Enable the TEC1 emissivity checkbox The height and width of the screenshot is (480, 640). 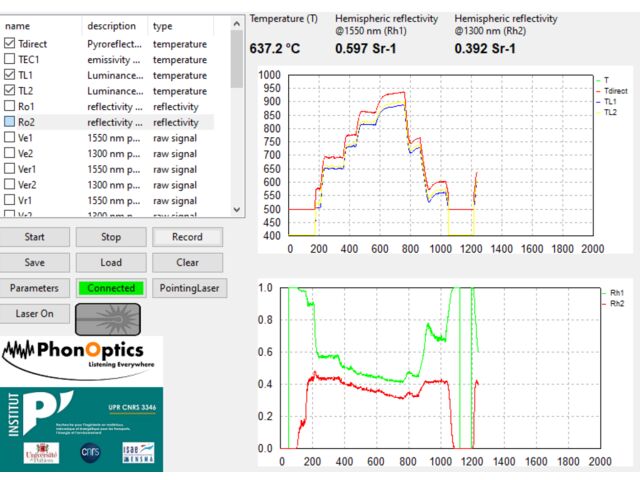point(10,60)
